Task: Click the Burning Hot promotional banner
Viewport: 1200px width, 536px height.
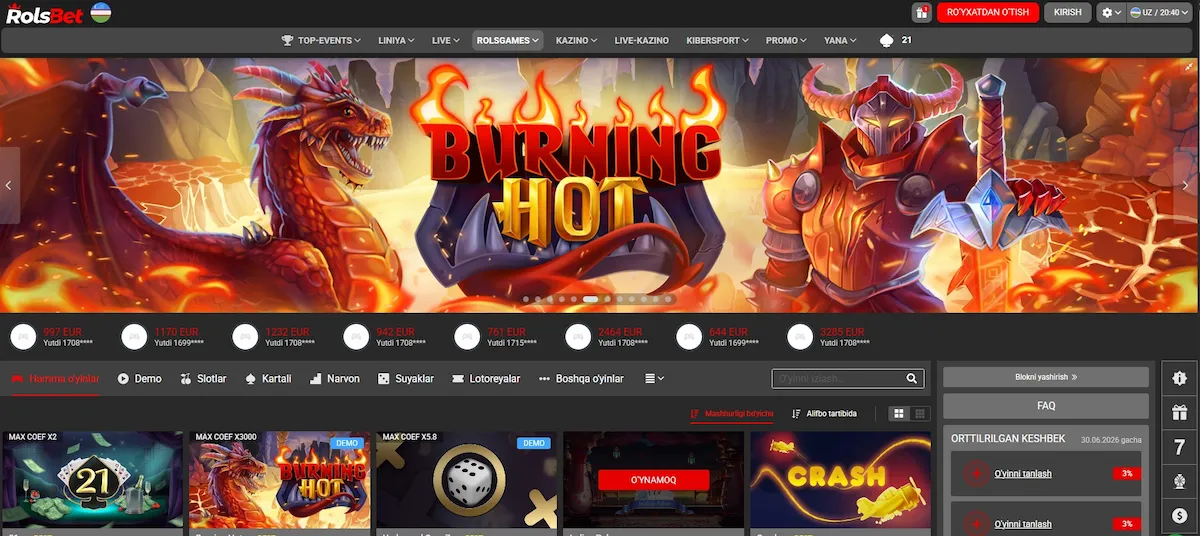Action: (600, 185)
